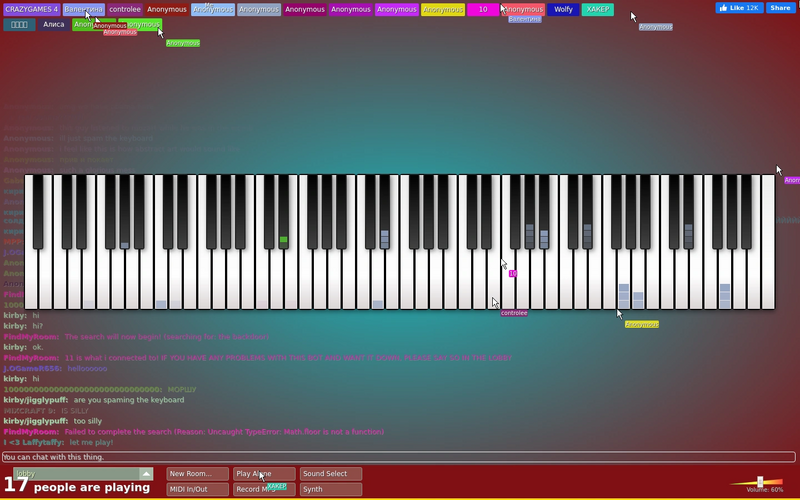Open the New Room dialog
Screen dimensions: 800x500
[197, 474]
